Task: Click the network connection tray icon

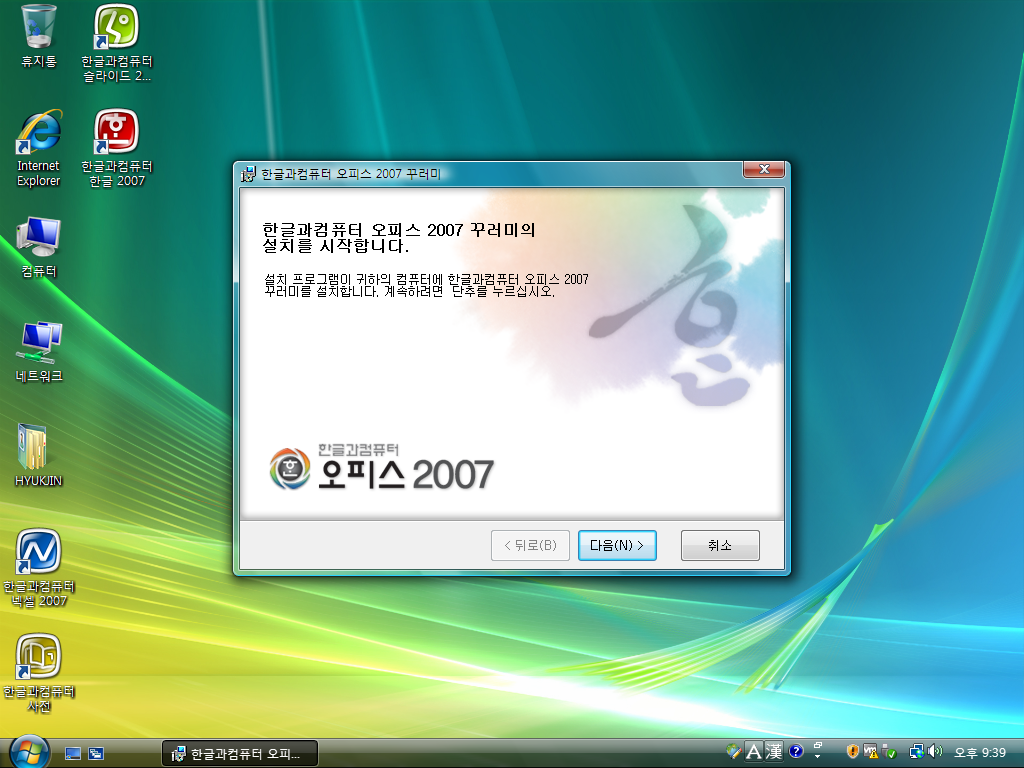Action: [x=917, y=752]
